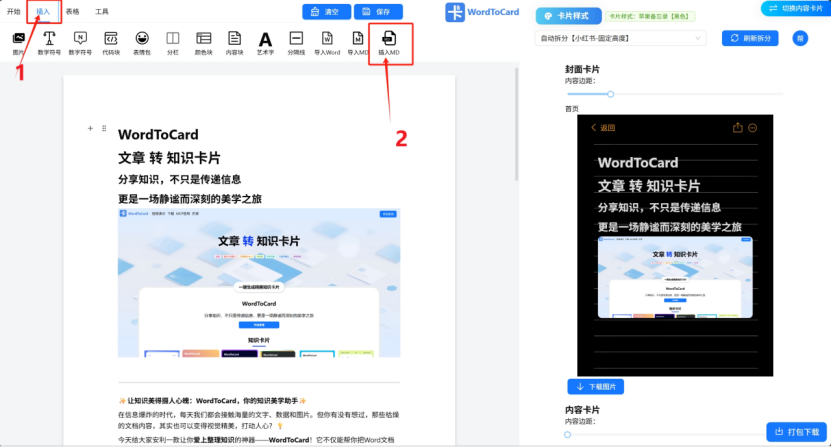Click the line 更是一场静谧而深刻的美学之旅
The image size is (832, 448).
[189, 199]
